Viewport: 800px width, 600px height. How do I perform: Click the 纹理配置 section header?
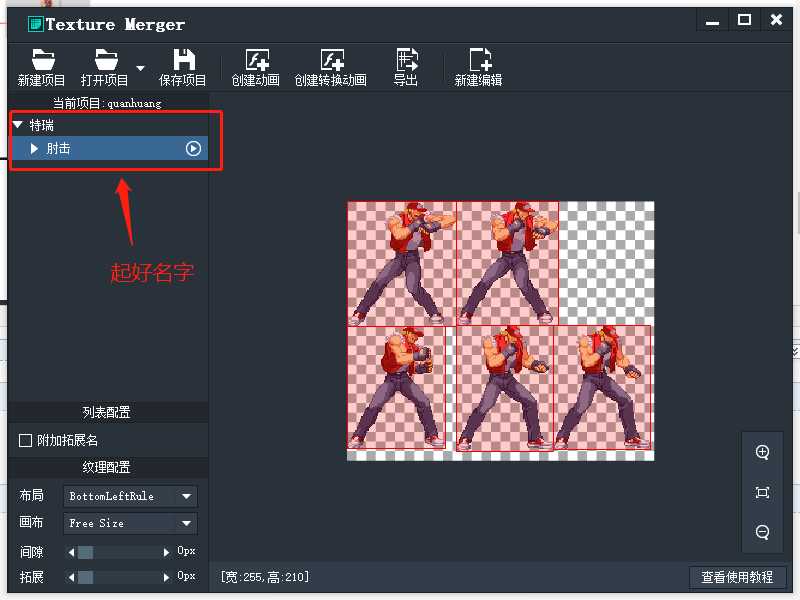click(x=106, y=467)
